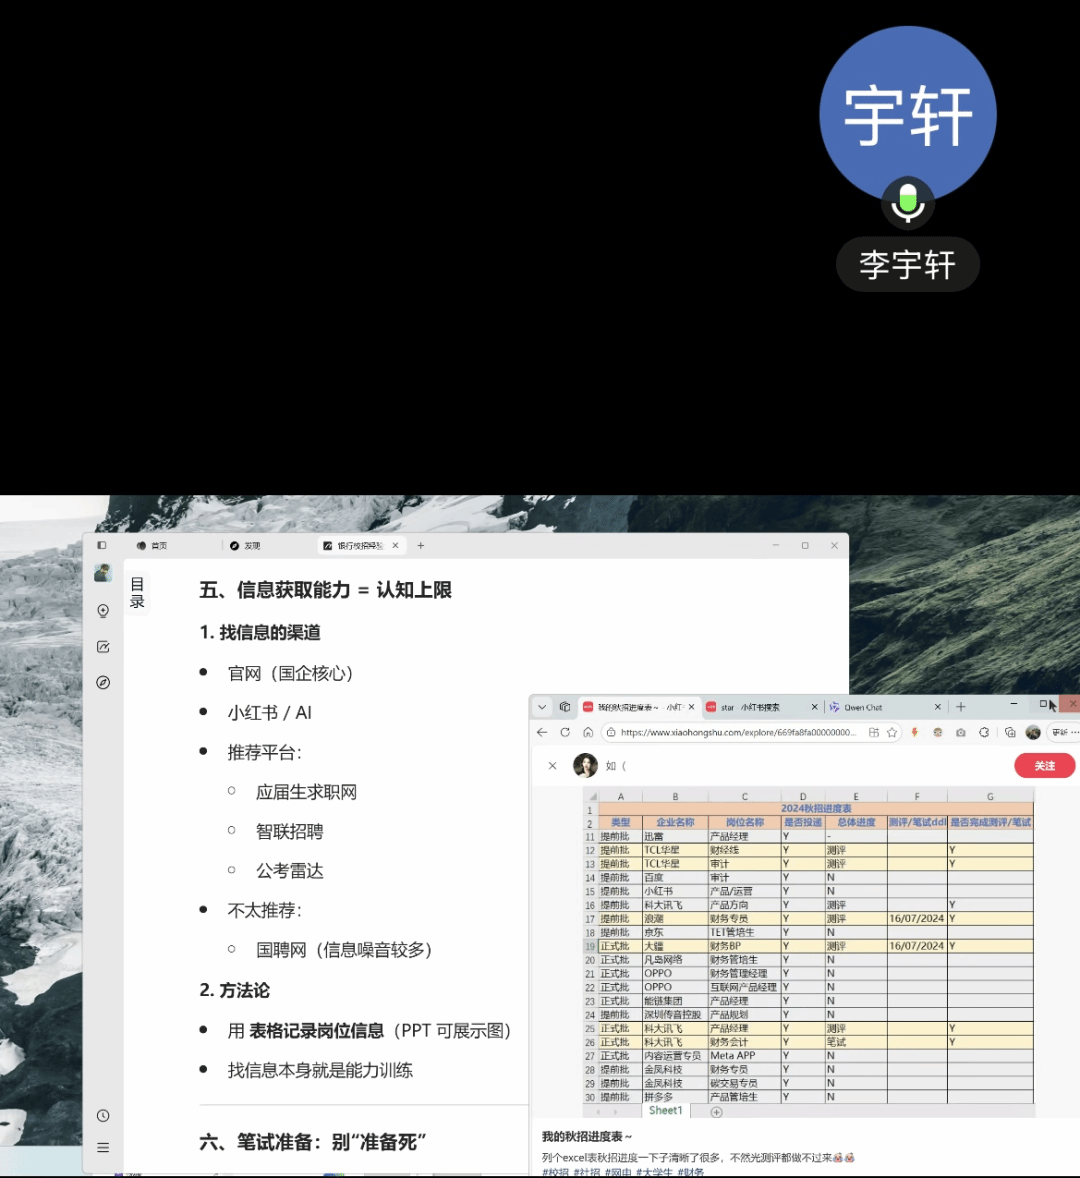Toggle the microphone icon under the avatar
1080x1178 pixels.
tap(907, 201)
